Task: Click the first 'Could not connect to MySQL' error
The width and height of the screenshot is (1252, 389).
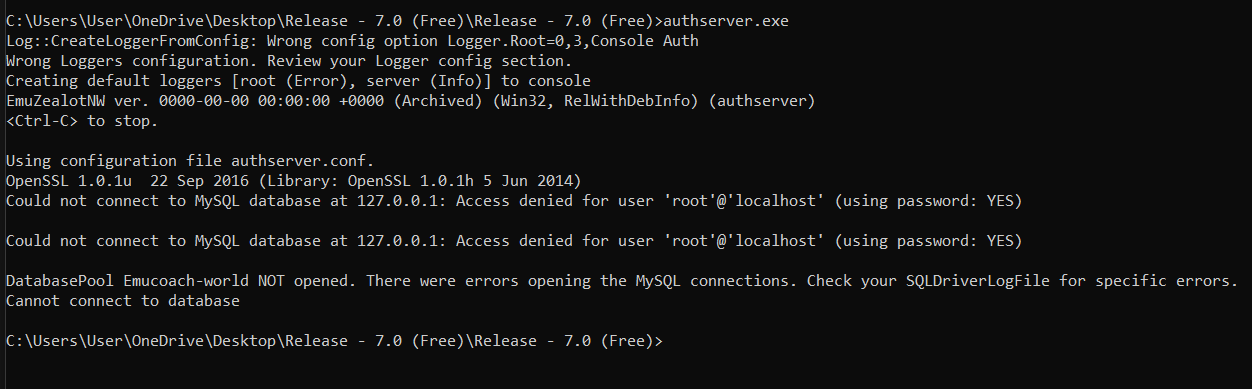Action: (x=514, y=200)
